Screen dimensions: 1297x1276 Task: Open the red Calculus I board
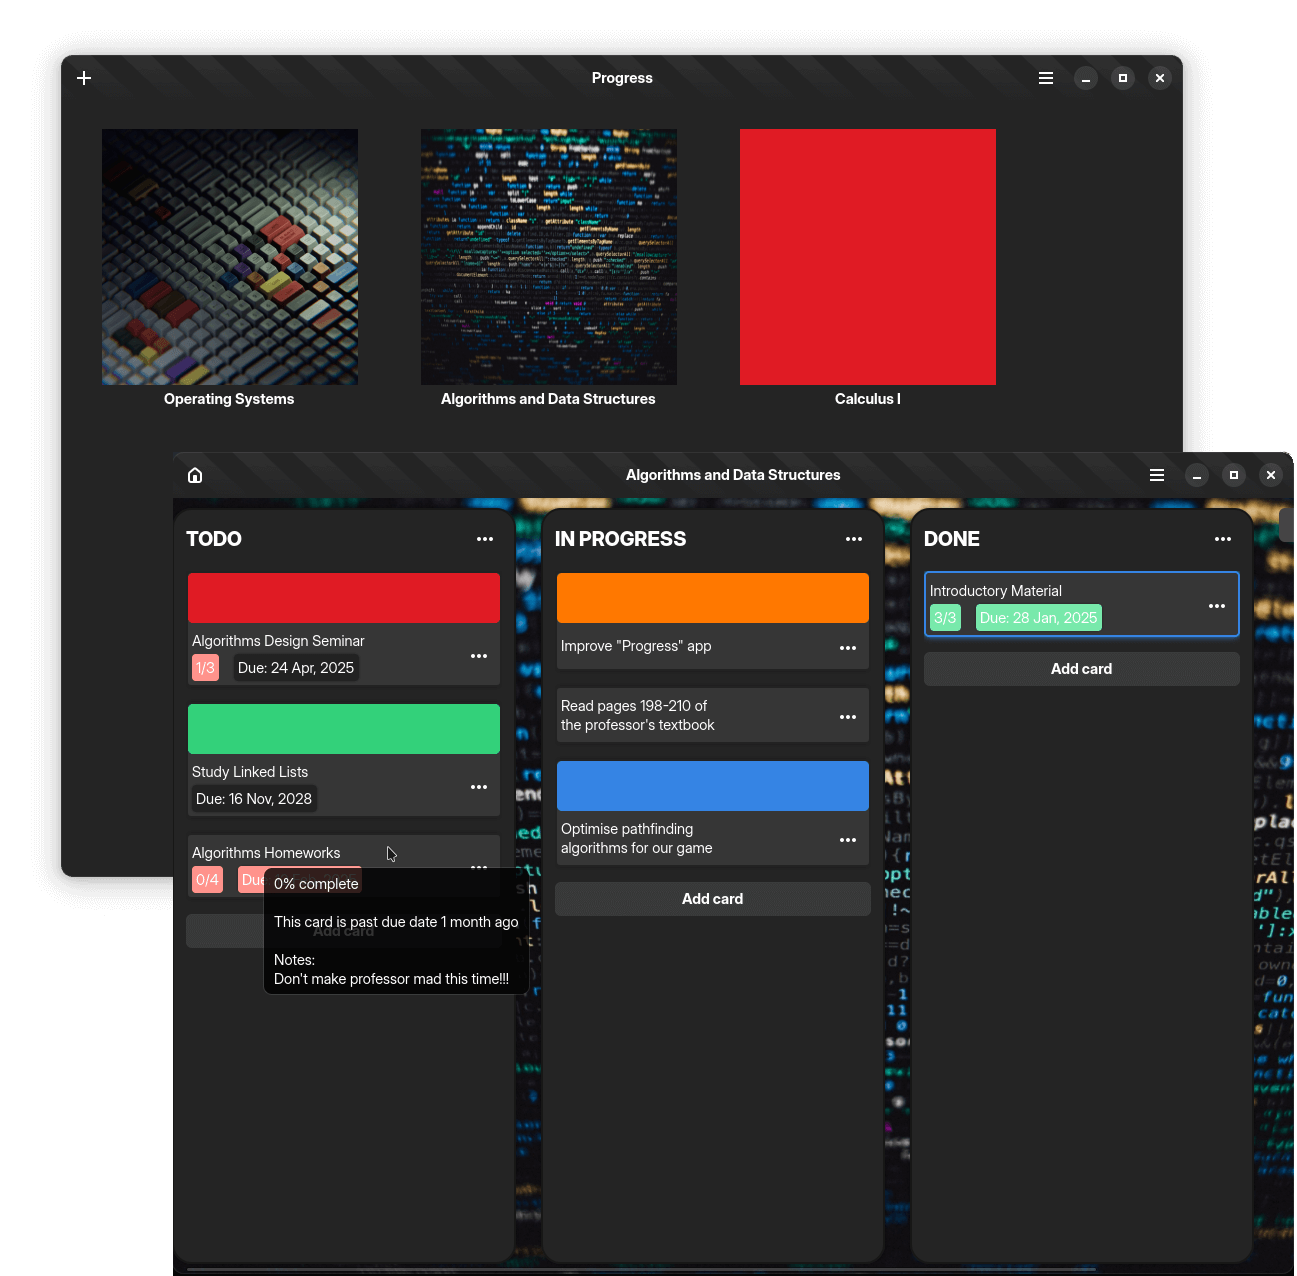(867, 257)
